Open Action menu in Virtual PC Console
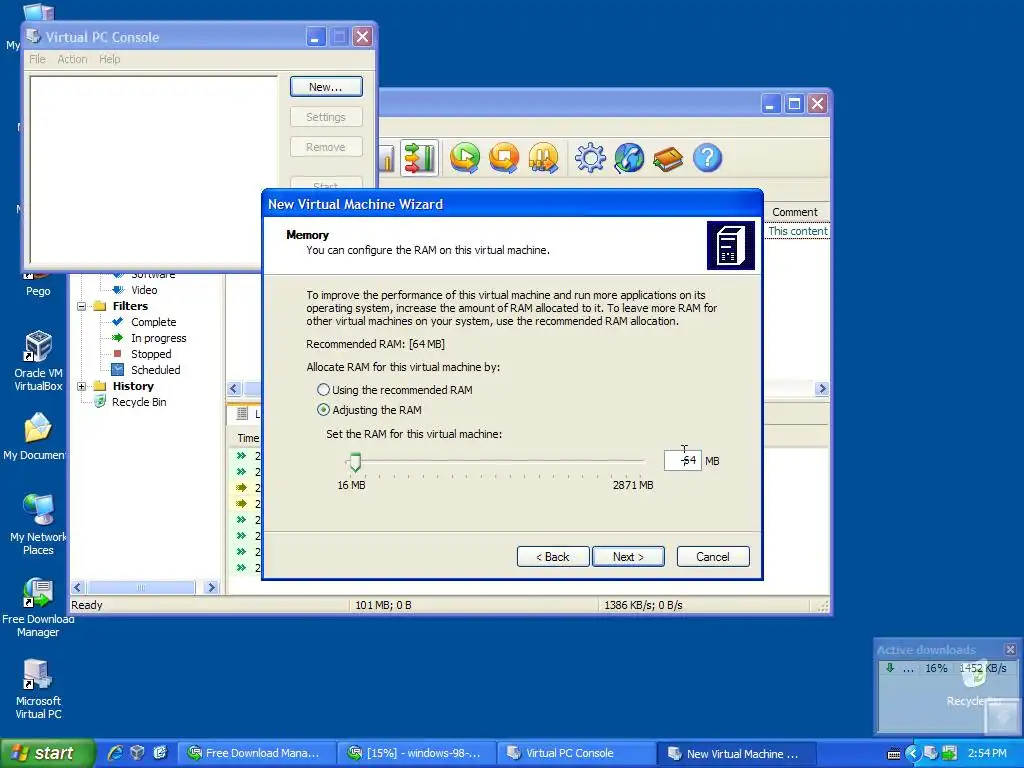The width and height of the screenshot is (1024, 768). pyautogui.click(x=72, y=59)
